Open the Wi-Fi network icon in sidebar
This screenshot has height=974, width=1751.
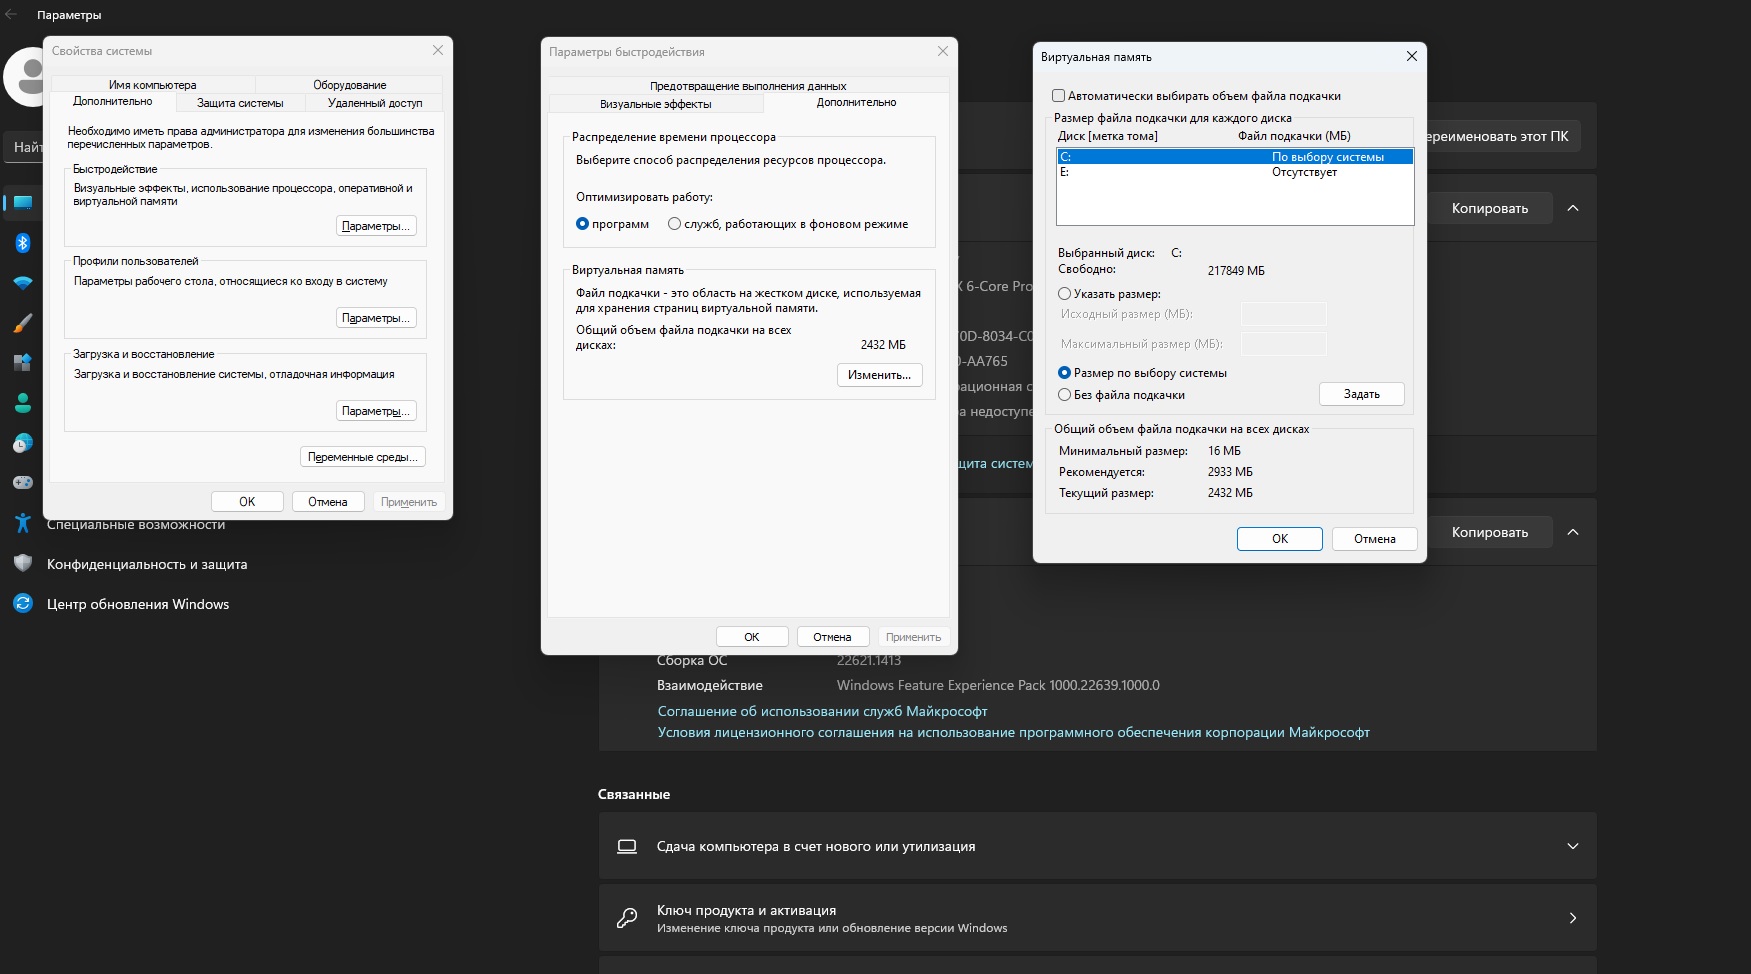(x=23, y=283)
